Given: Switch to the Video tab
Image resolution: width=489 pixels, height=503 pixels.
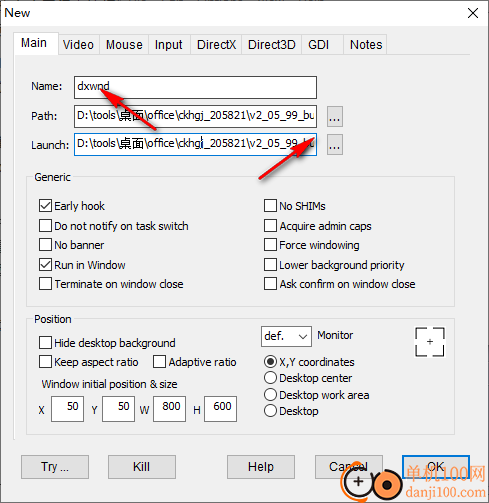Looking at the screenshot, I should coord(78,45).
